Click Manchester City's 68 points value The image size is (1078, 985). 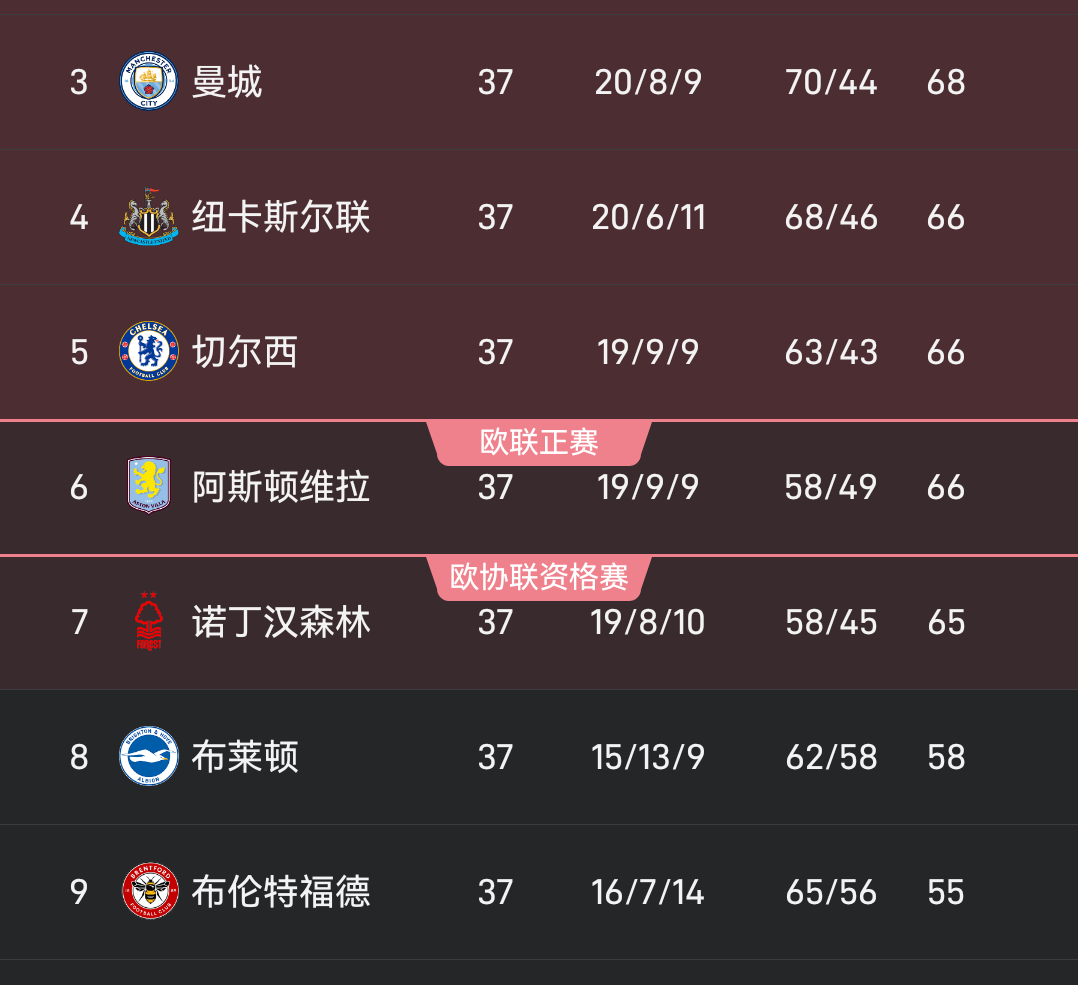(944, 83)
